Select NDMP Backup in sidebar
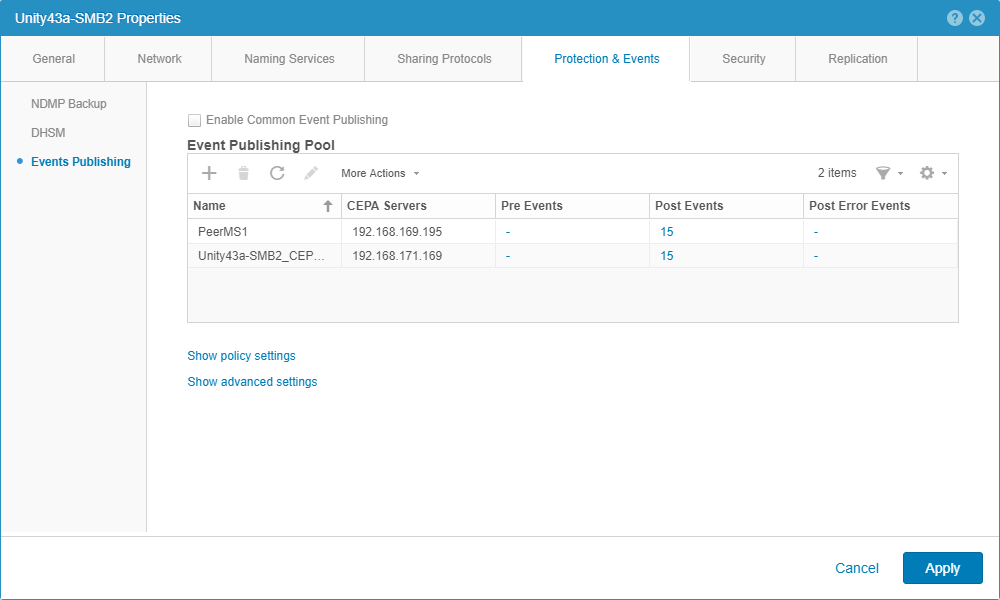 tap(68, 104)
